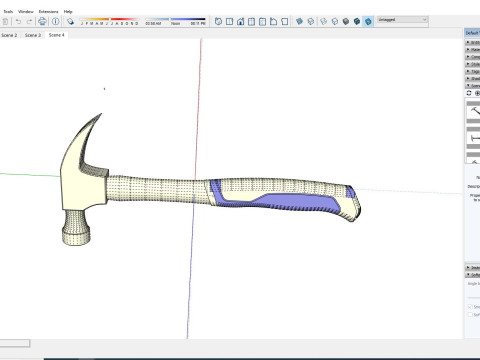The width and height of the screenshot is (480, 360).
Task: Switch to Back view
Action: pos(262,22)
